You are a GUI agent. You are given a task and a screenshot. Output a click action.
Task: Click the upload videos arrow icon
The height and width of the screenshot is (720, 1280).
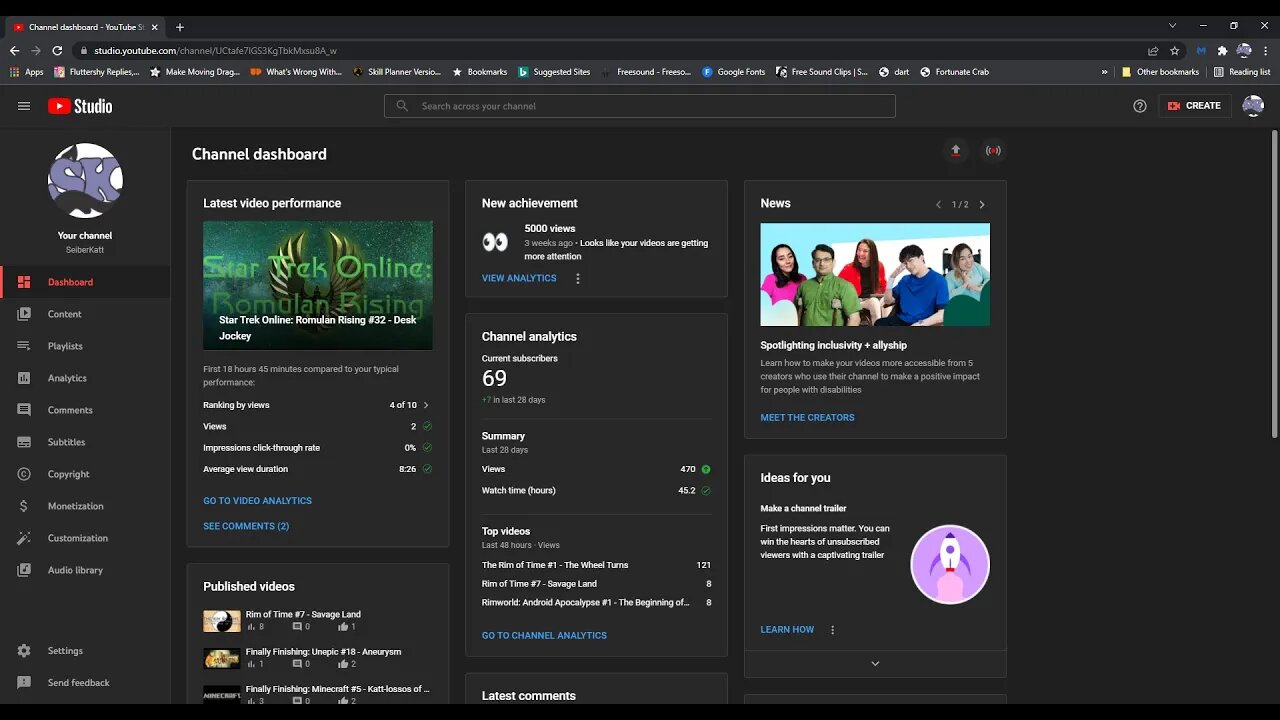tap(955, 151)
